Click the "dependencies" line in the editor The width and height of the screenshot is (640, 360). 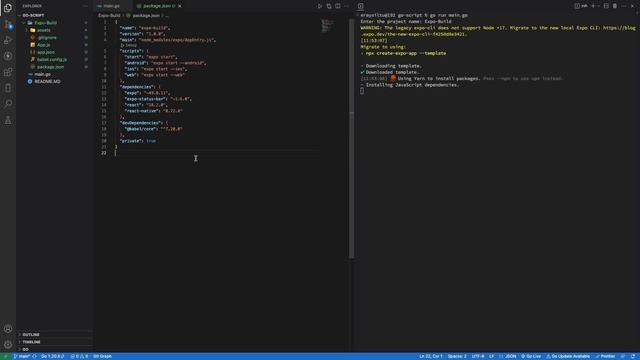point(140,87)
